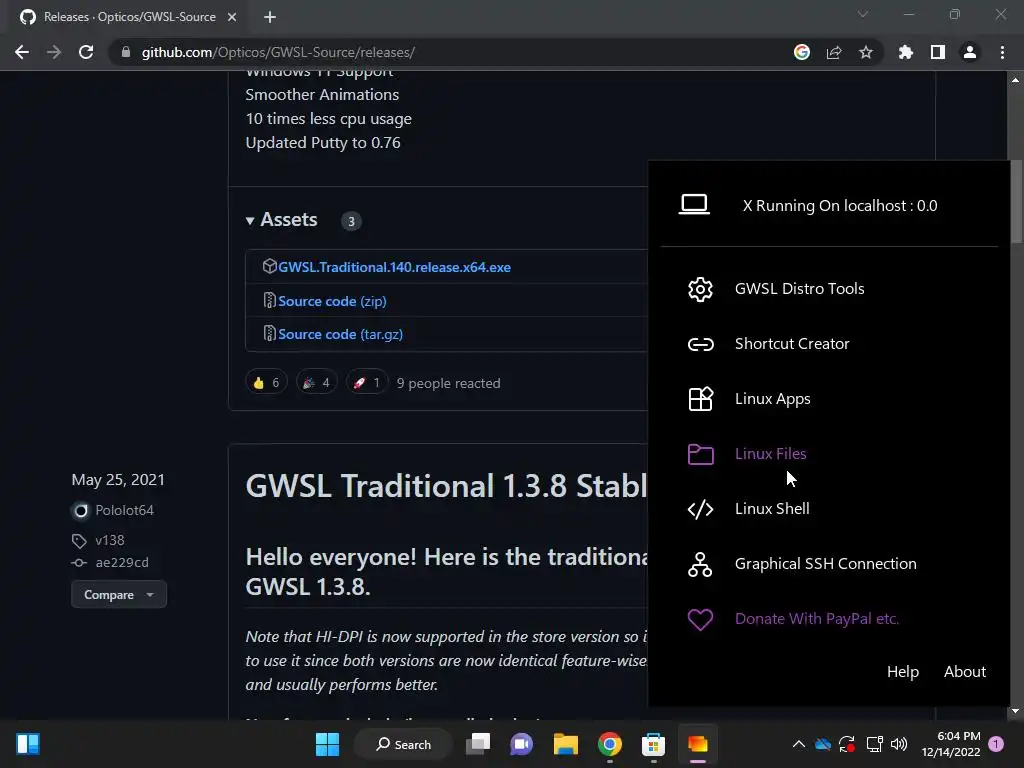Click the party popper reaction with 4
This screenshot has height=768, width=1024.
coord(317,383)
